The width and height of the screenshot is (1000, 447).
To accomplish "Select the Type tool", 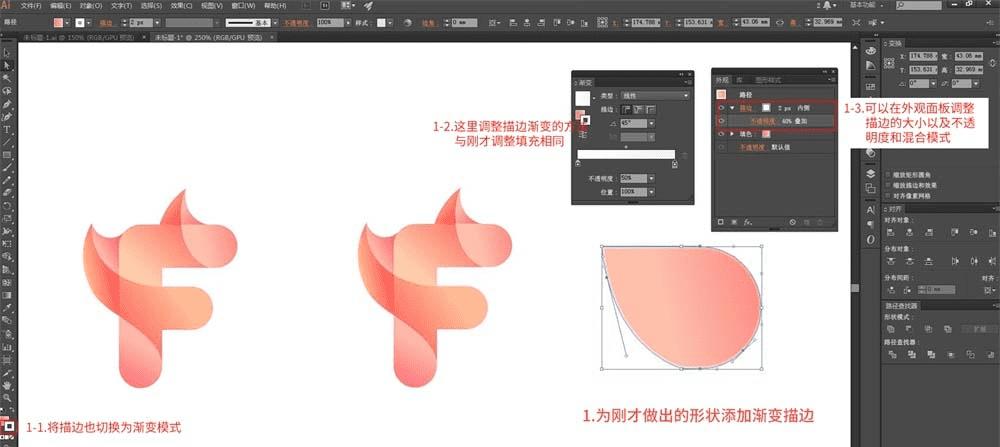I will [x=7, y=129].
